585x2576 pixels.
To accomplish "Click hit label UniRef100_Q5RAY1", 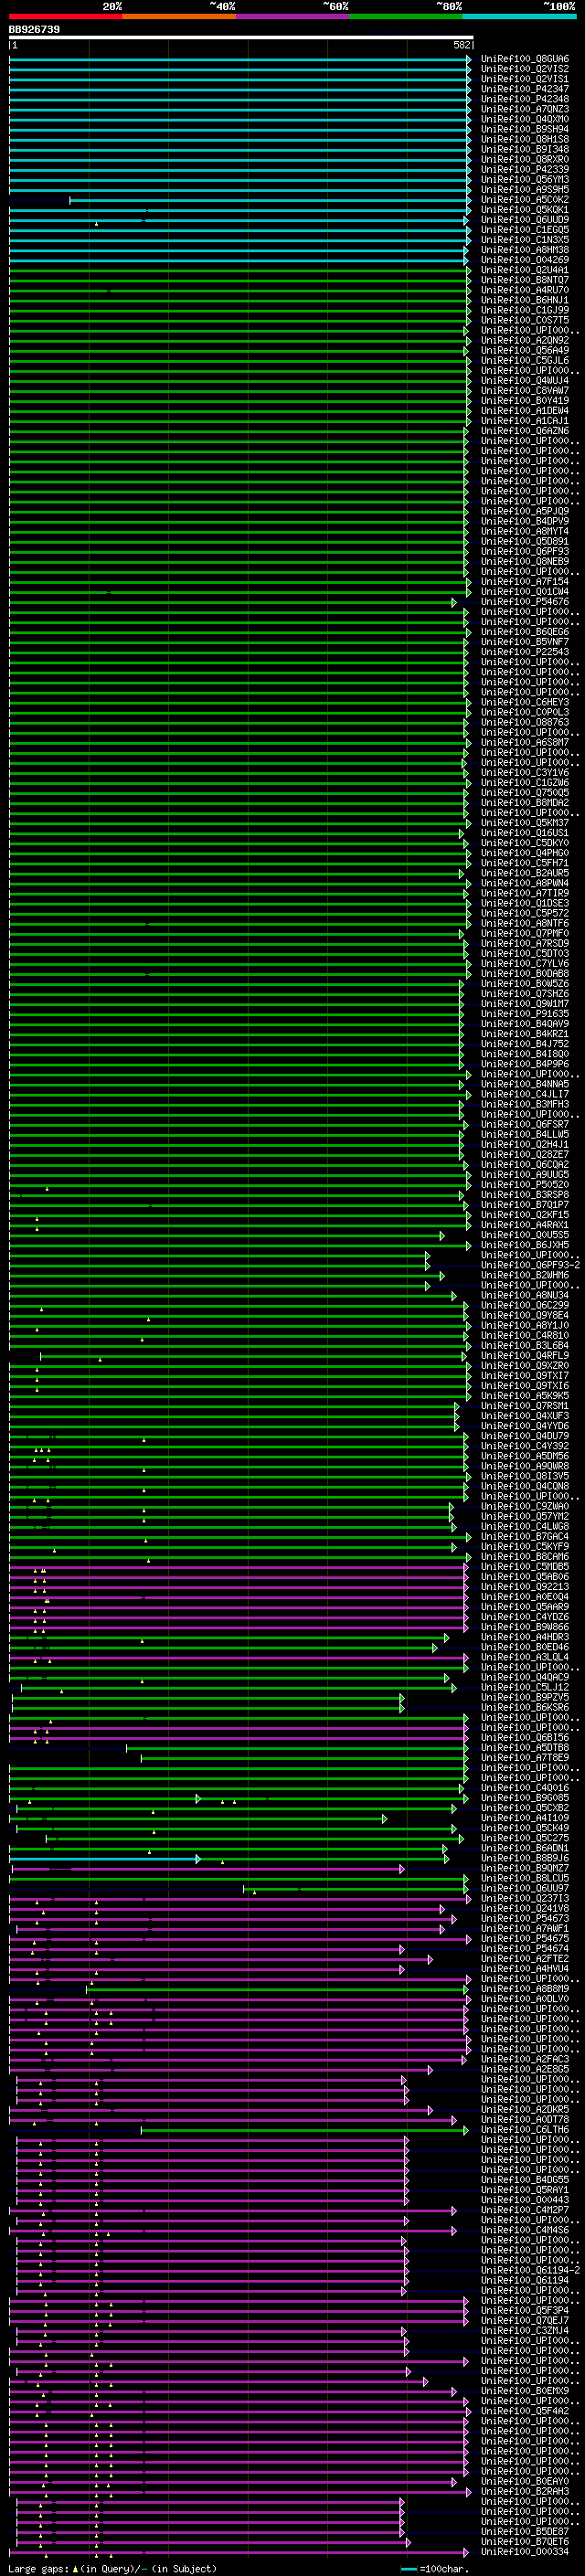I will pos(524,2189).
